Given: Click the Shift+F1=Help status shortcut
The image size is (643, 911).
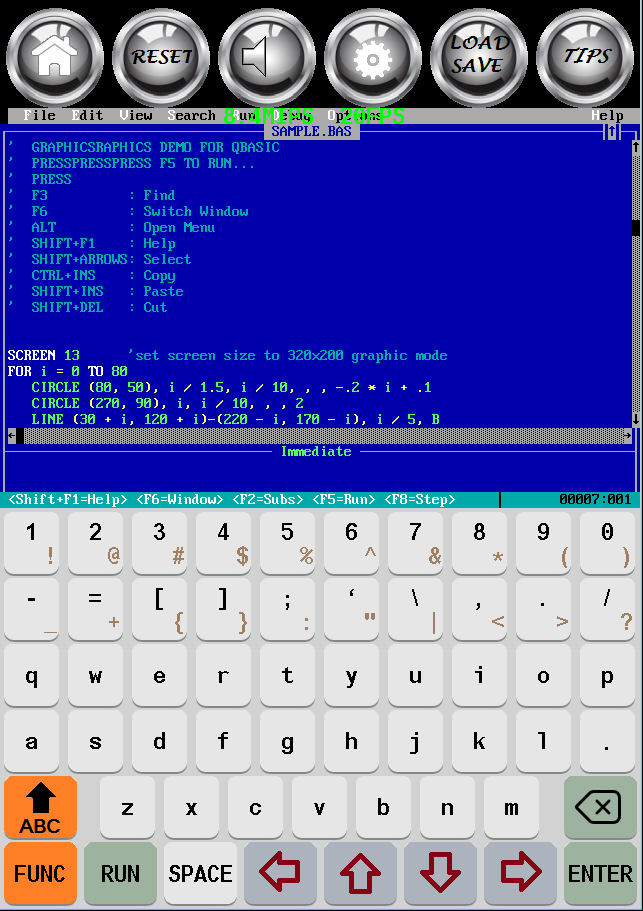Looking at the screenshot, I should pos(68,499).
